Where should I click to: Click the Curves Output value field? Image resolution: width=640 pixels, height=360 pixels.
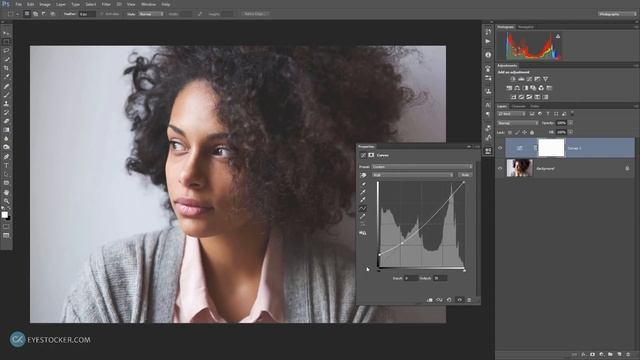pos(440,278)
